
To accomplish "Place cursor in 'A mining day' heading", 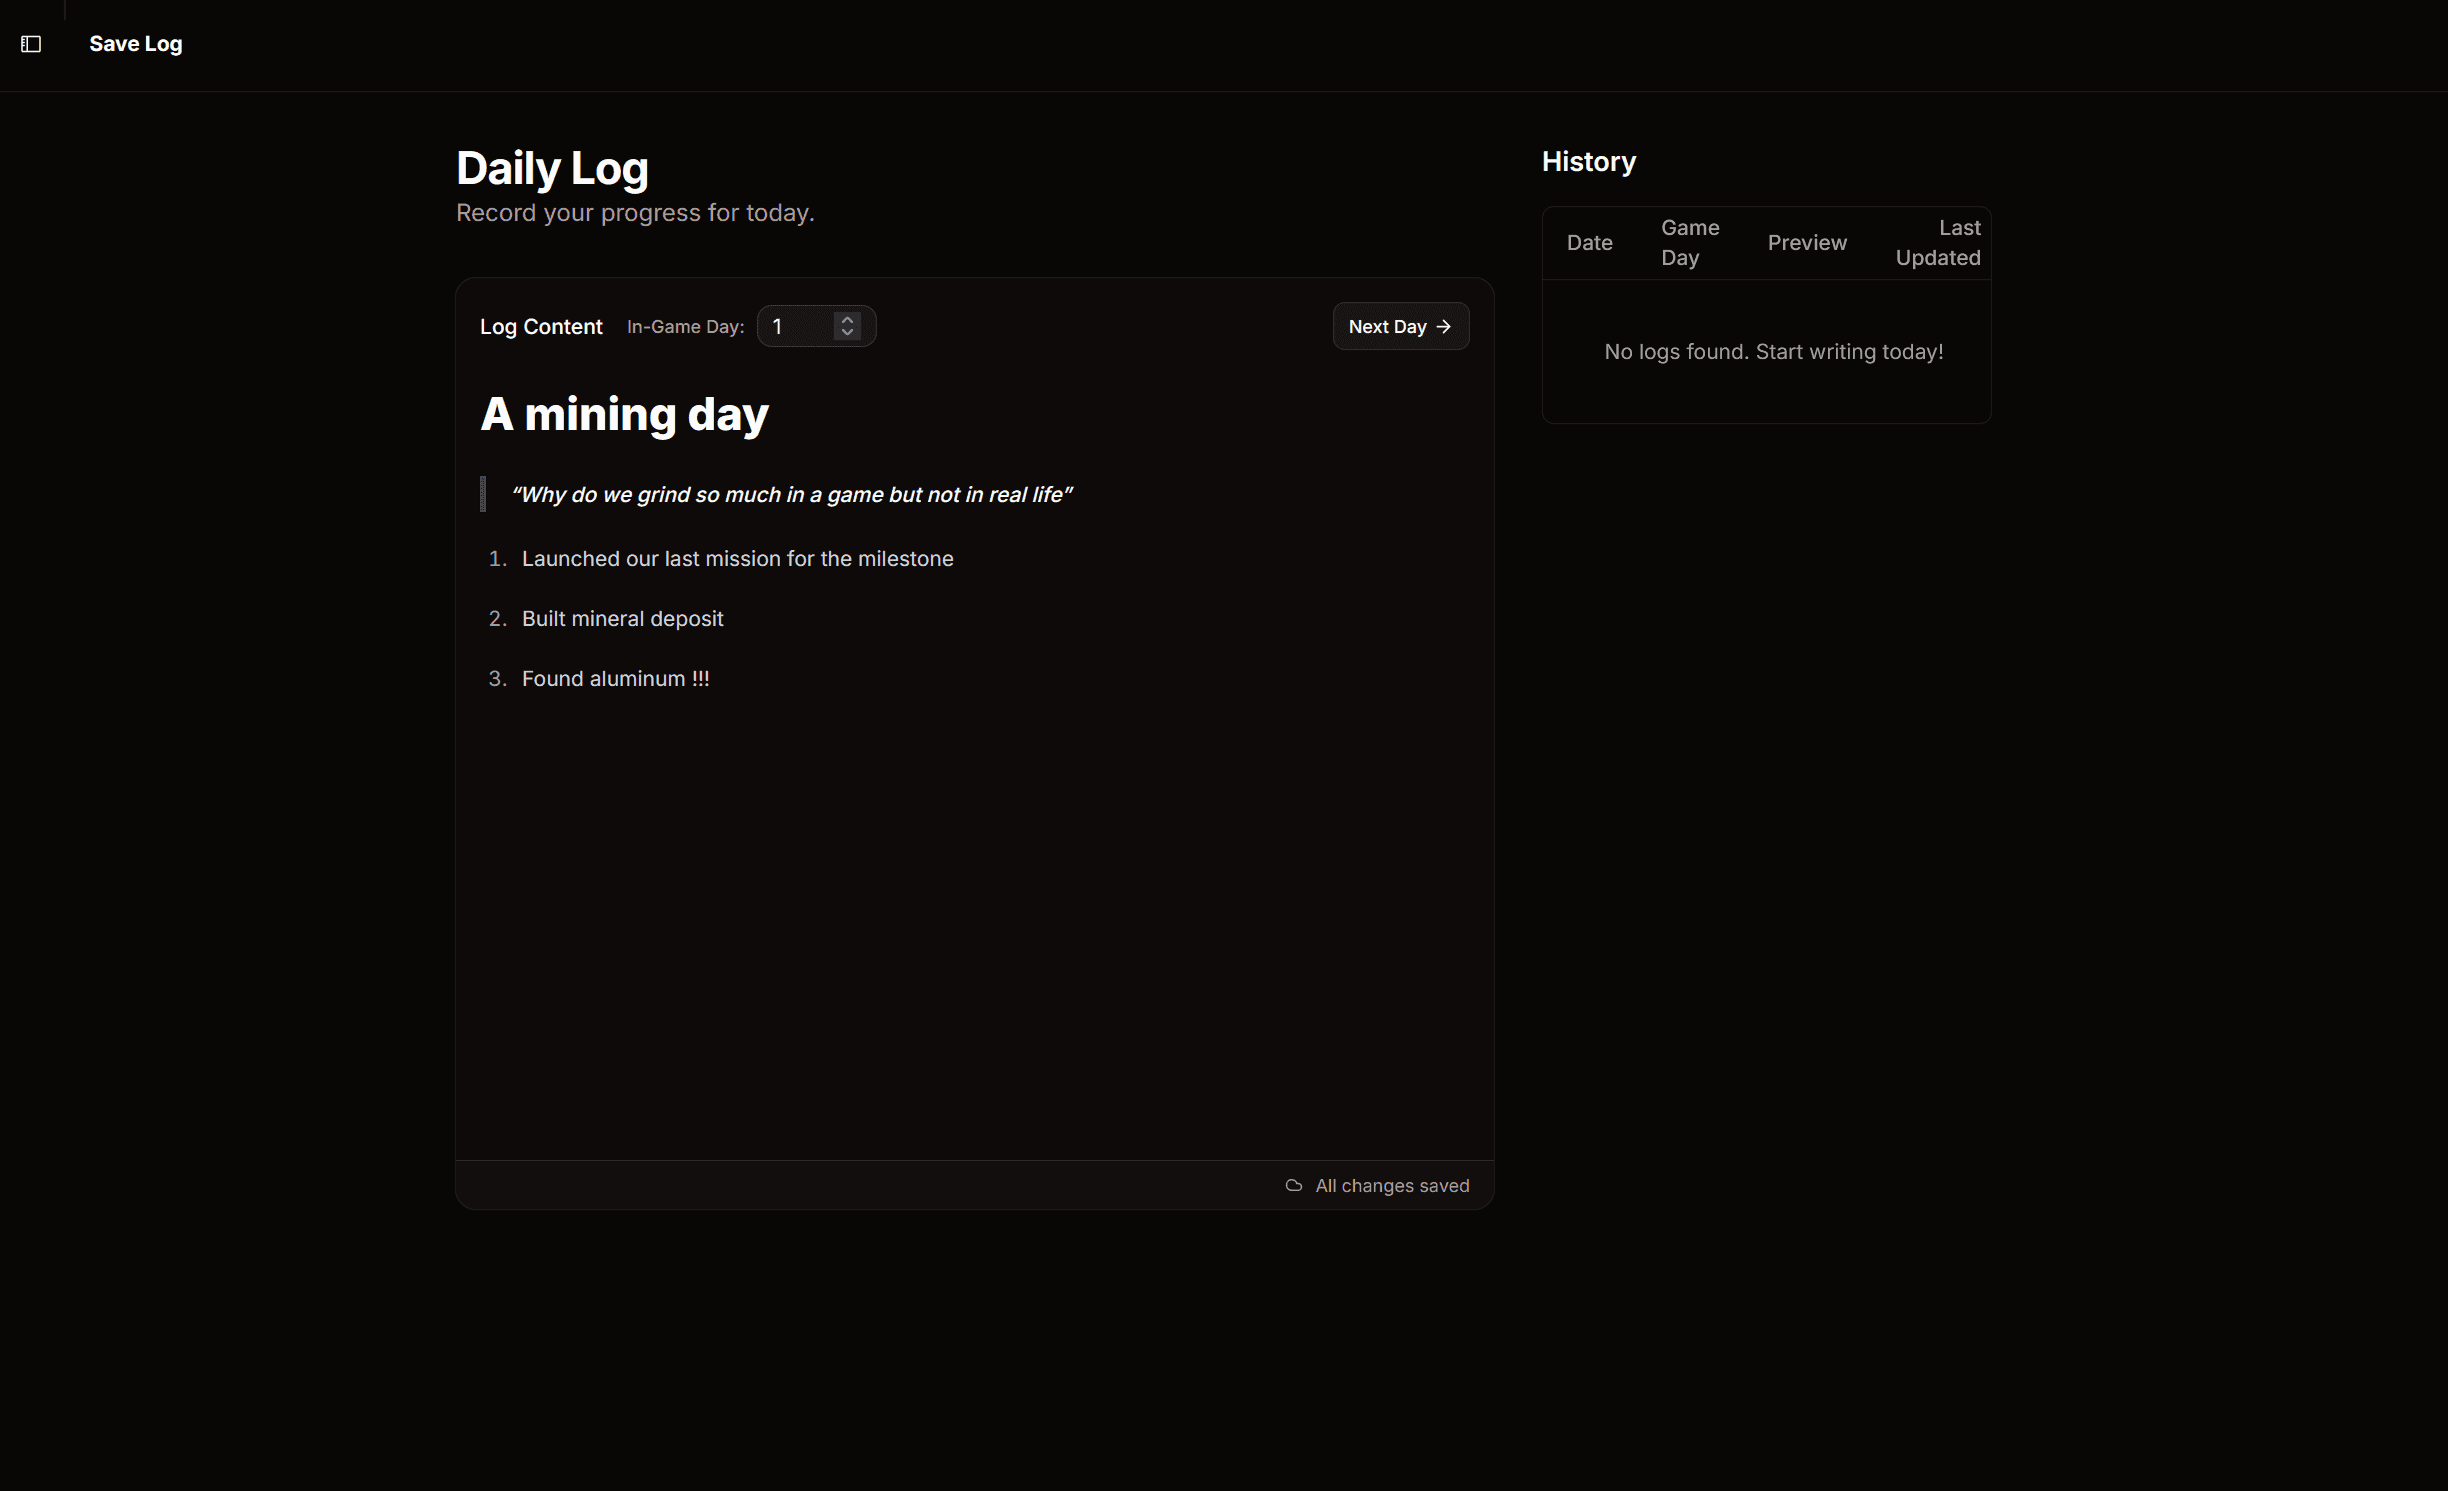I will [624, 415].
